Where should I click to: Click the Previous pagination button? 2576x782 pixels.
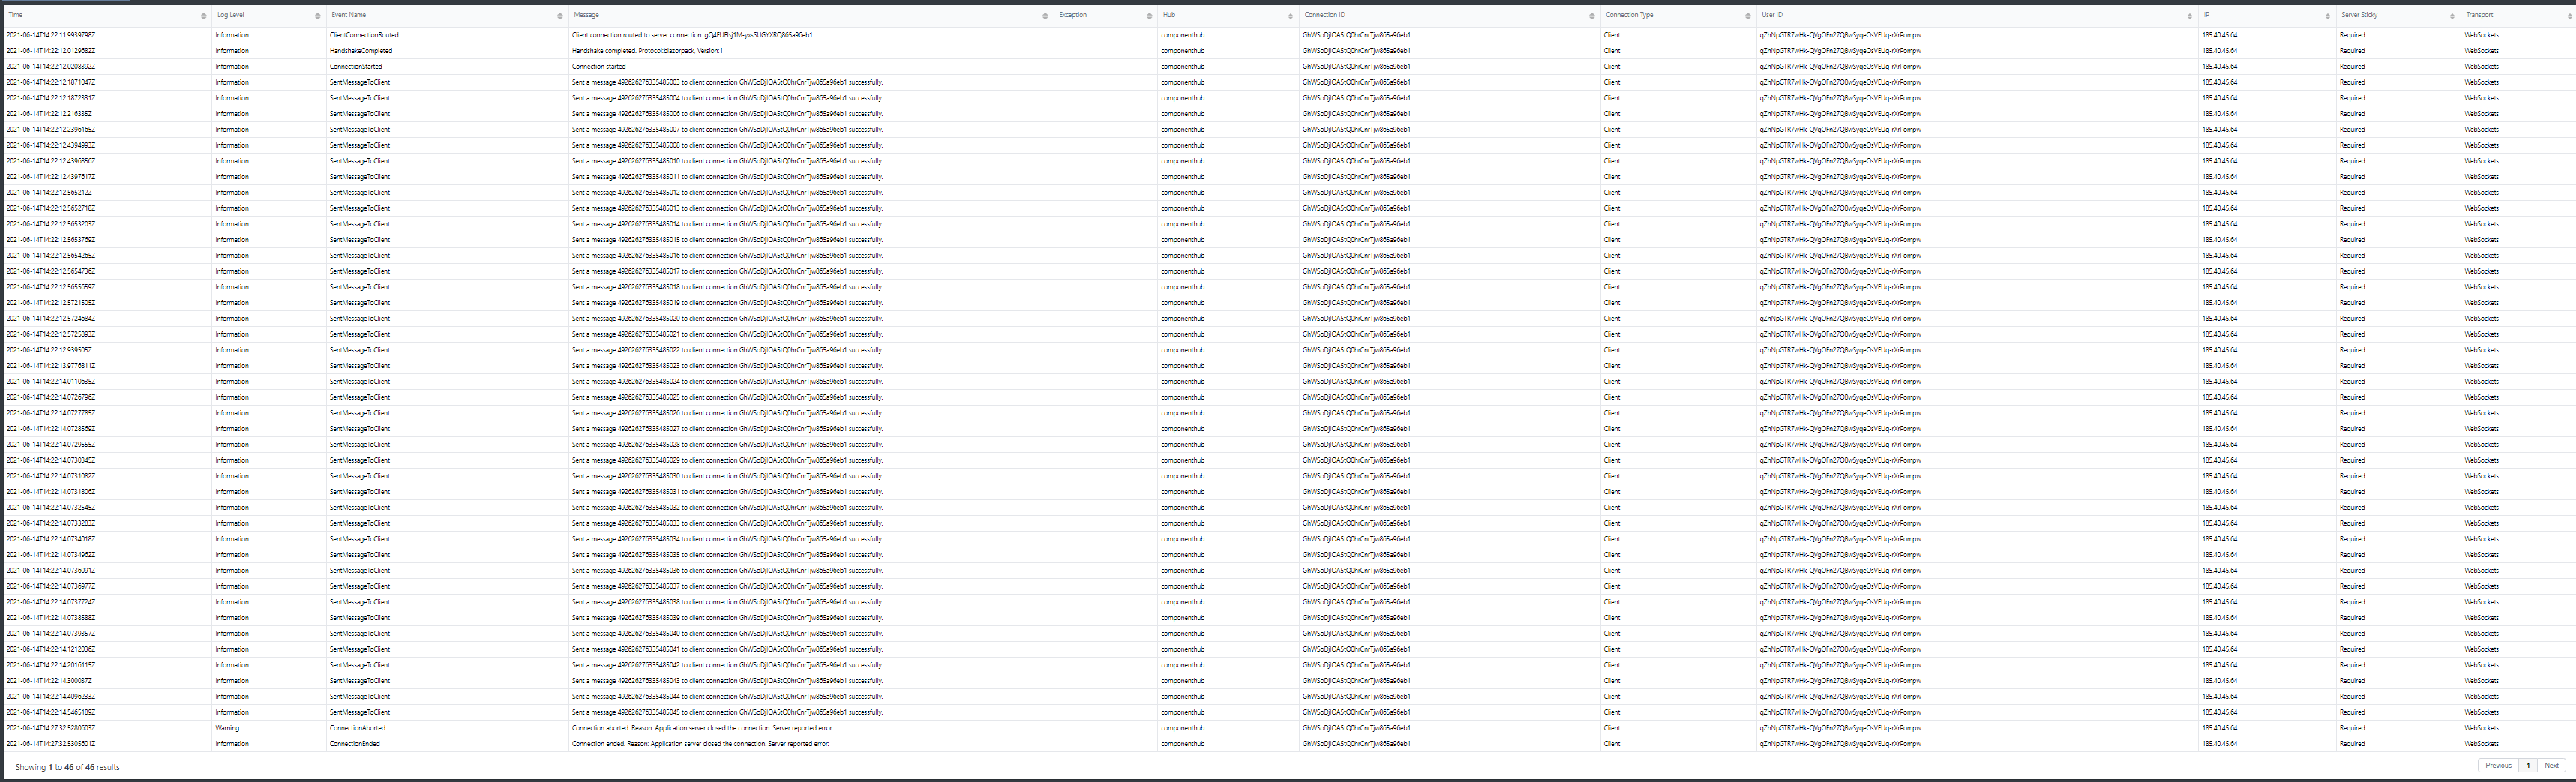(2498, 765)
